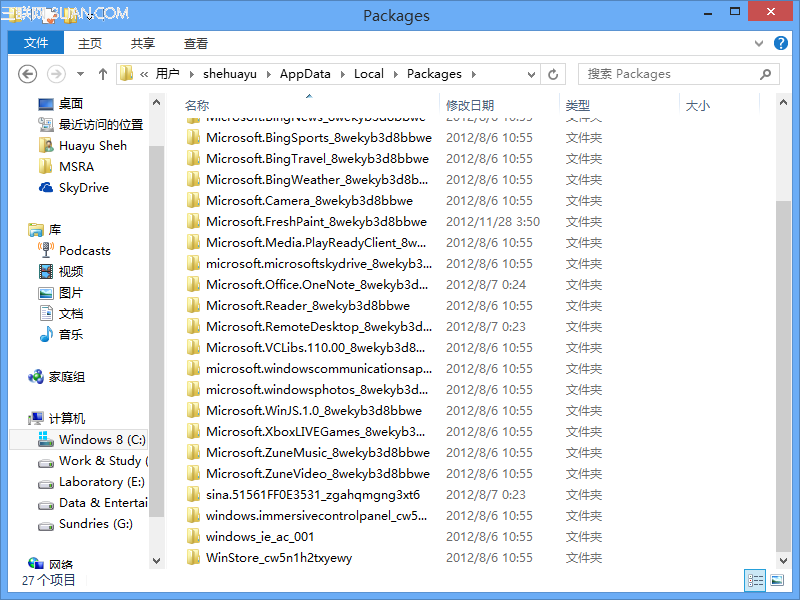Click the back navigation arrow
800x600 pixels.
pos(29,73)
